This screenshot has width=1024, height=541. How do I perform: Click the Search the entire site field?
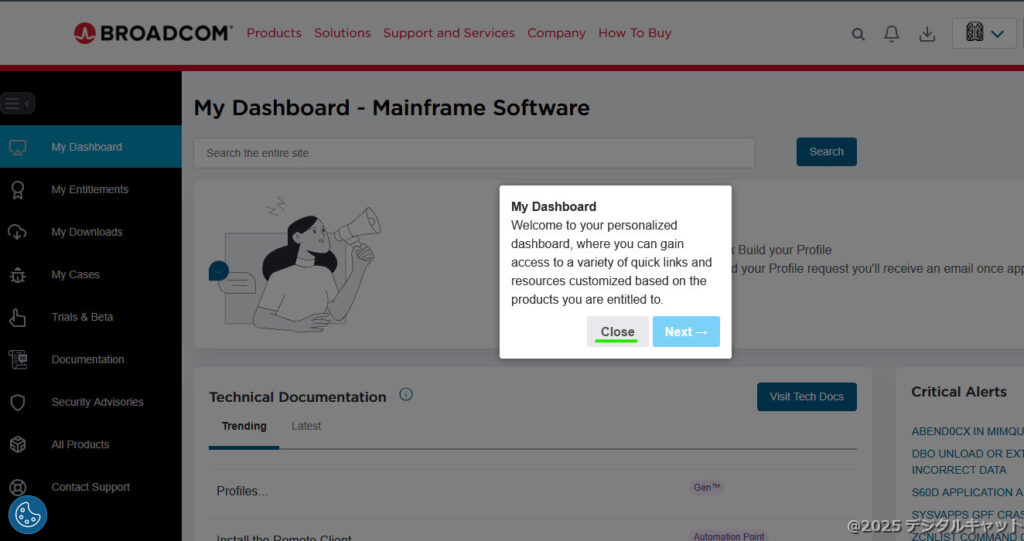coord(474,153)
